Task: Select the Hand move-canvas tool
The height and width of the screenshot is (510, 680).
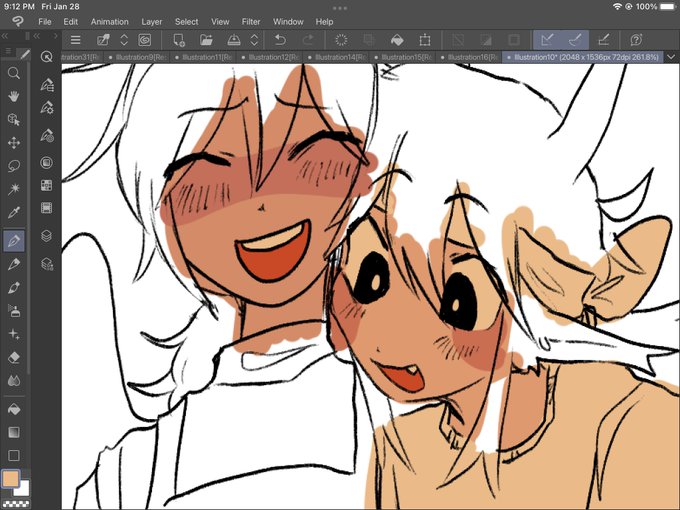Action: click(x=14, y=96)
